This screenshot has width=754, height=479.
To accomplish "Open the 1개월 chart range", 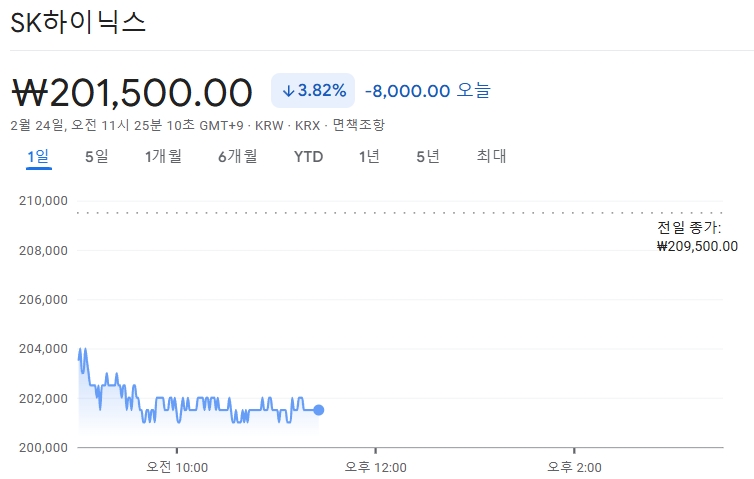I will click(163, 156).
